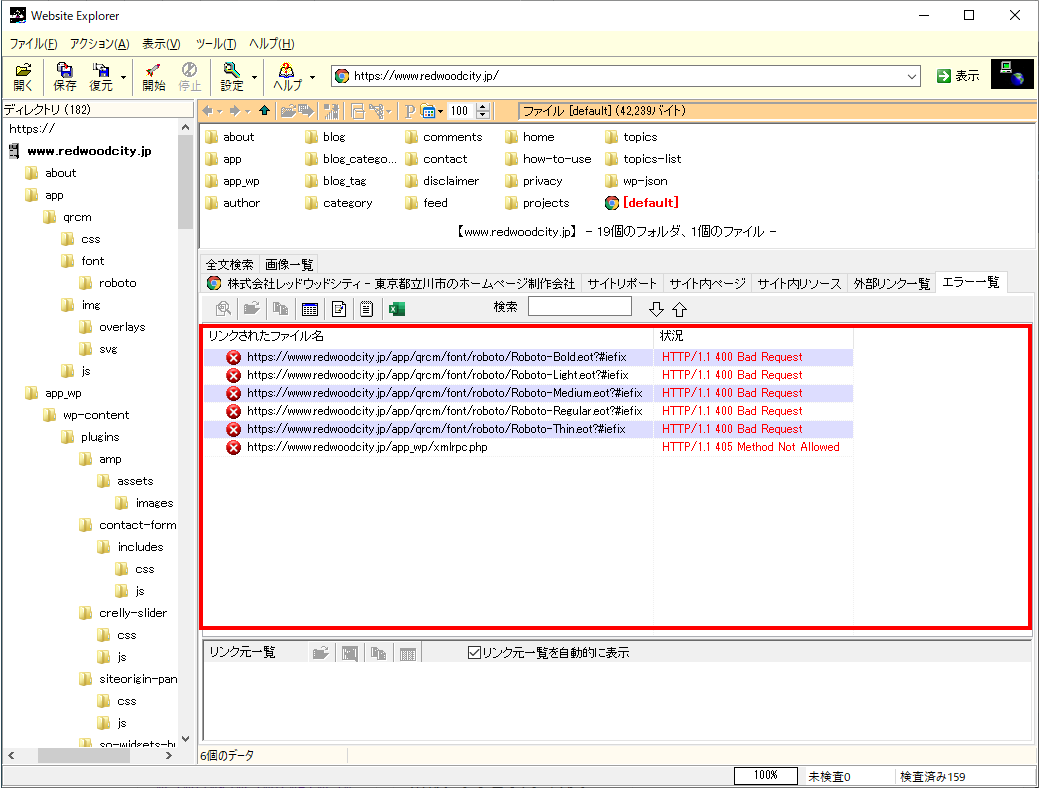Open the blog folder in the file pane
This screenshot has width=1039, height=789.
[x=334, y=137]
